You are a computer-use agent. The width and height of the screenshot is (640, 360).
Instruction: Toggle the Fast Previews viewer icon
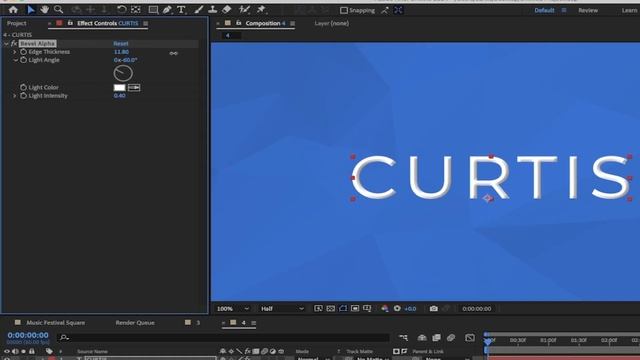318,309
